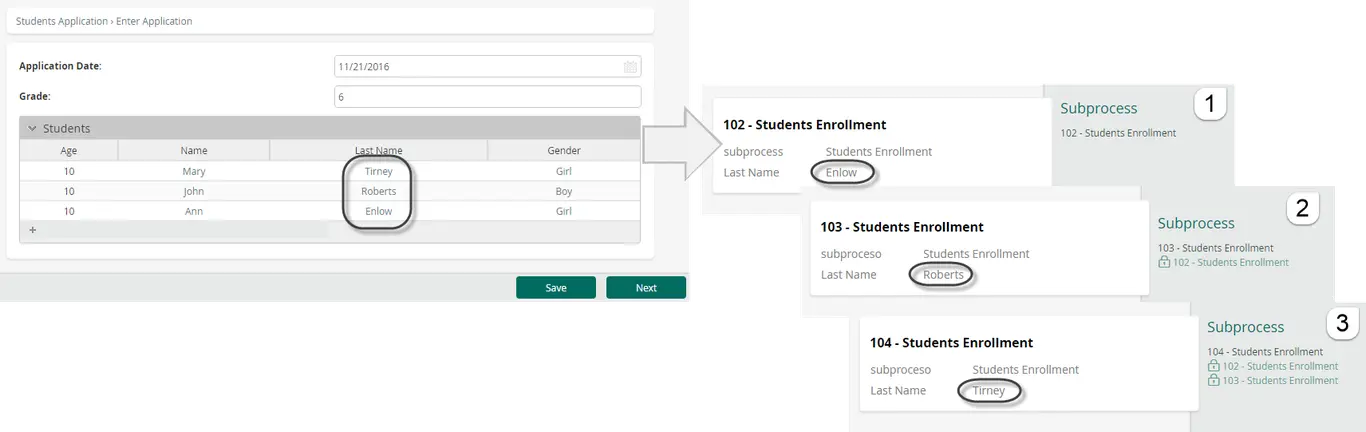Open the 103 - Students Enrollment link in 104 Subprocess panel
Image resolution: width=1366 pixels, height=432 pixels.
pyautogui.click(x=1280, y=380)
